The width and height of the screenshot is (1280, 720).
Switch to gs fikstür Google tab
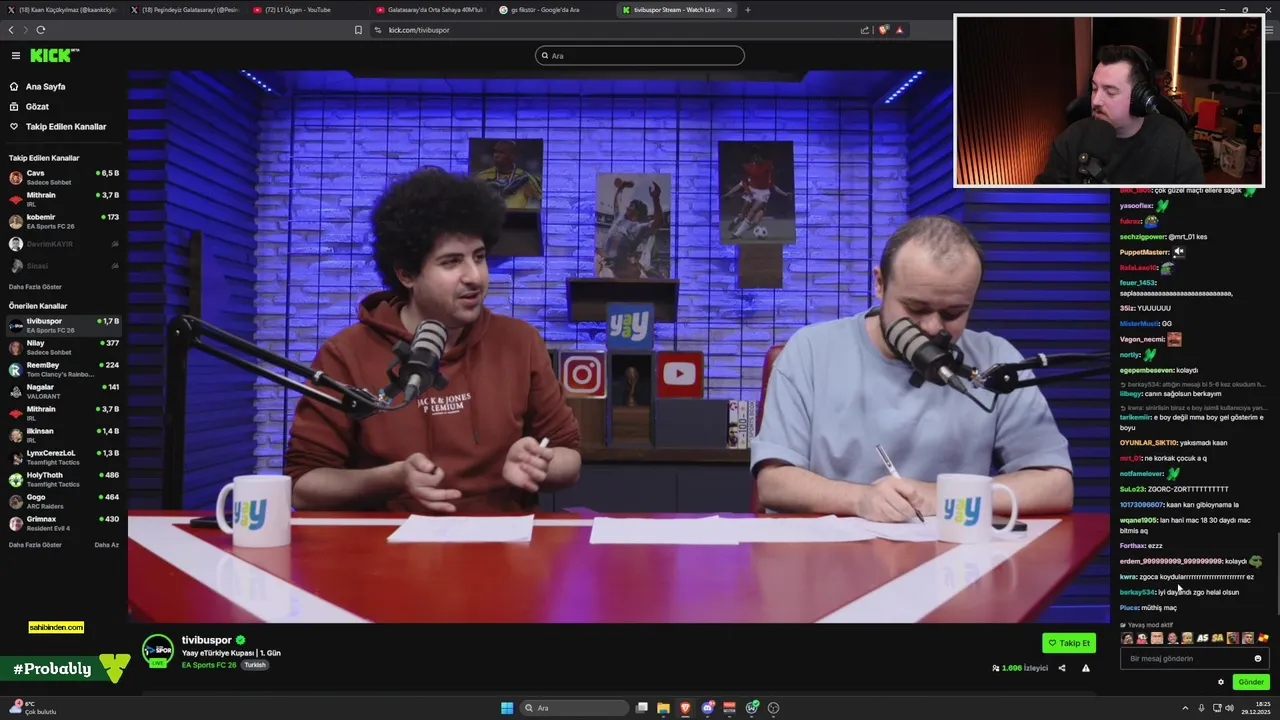(550, 10)
